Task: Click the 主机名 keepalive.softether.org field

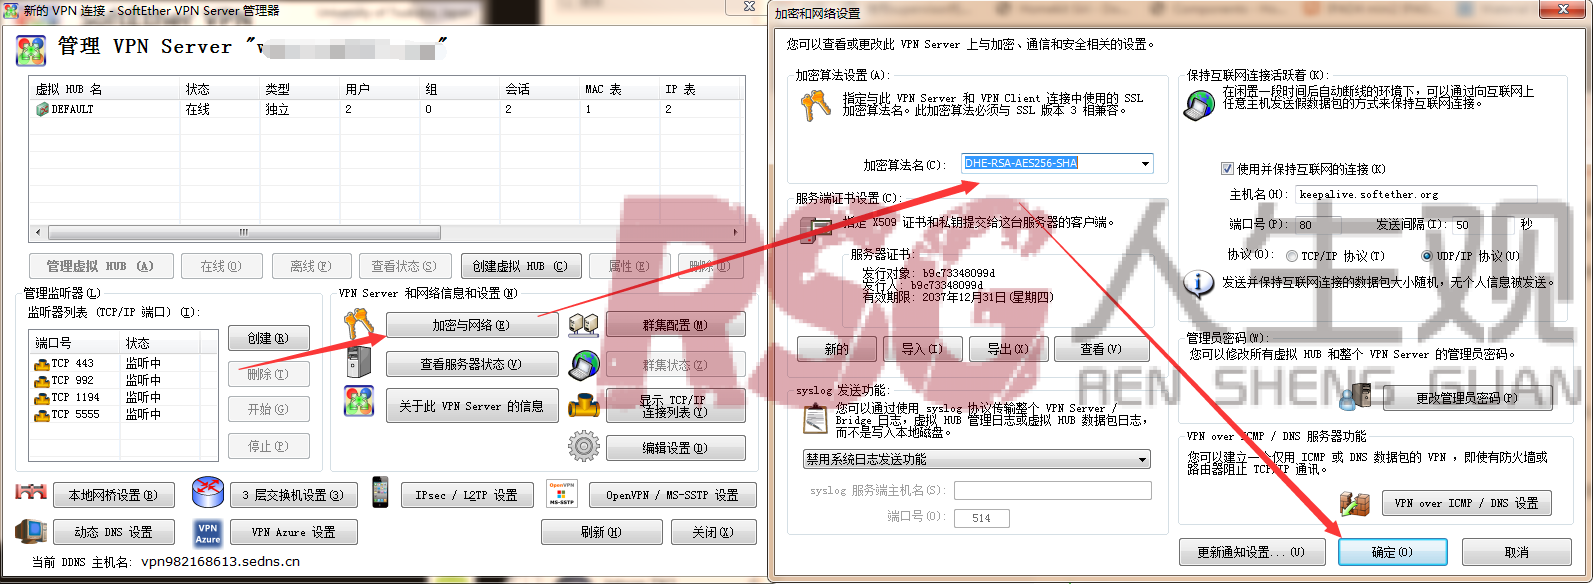Action: (x=1416, y=195)
